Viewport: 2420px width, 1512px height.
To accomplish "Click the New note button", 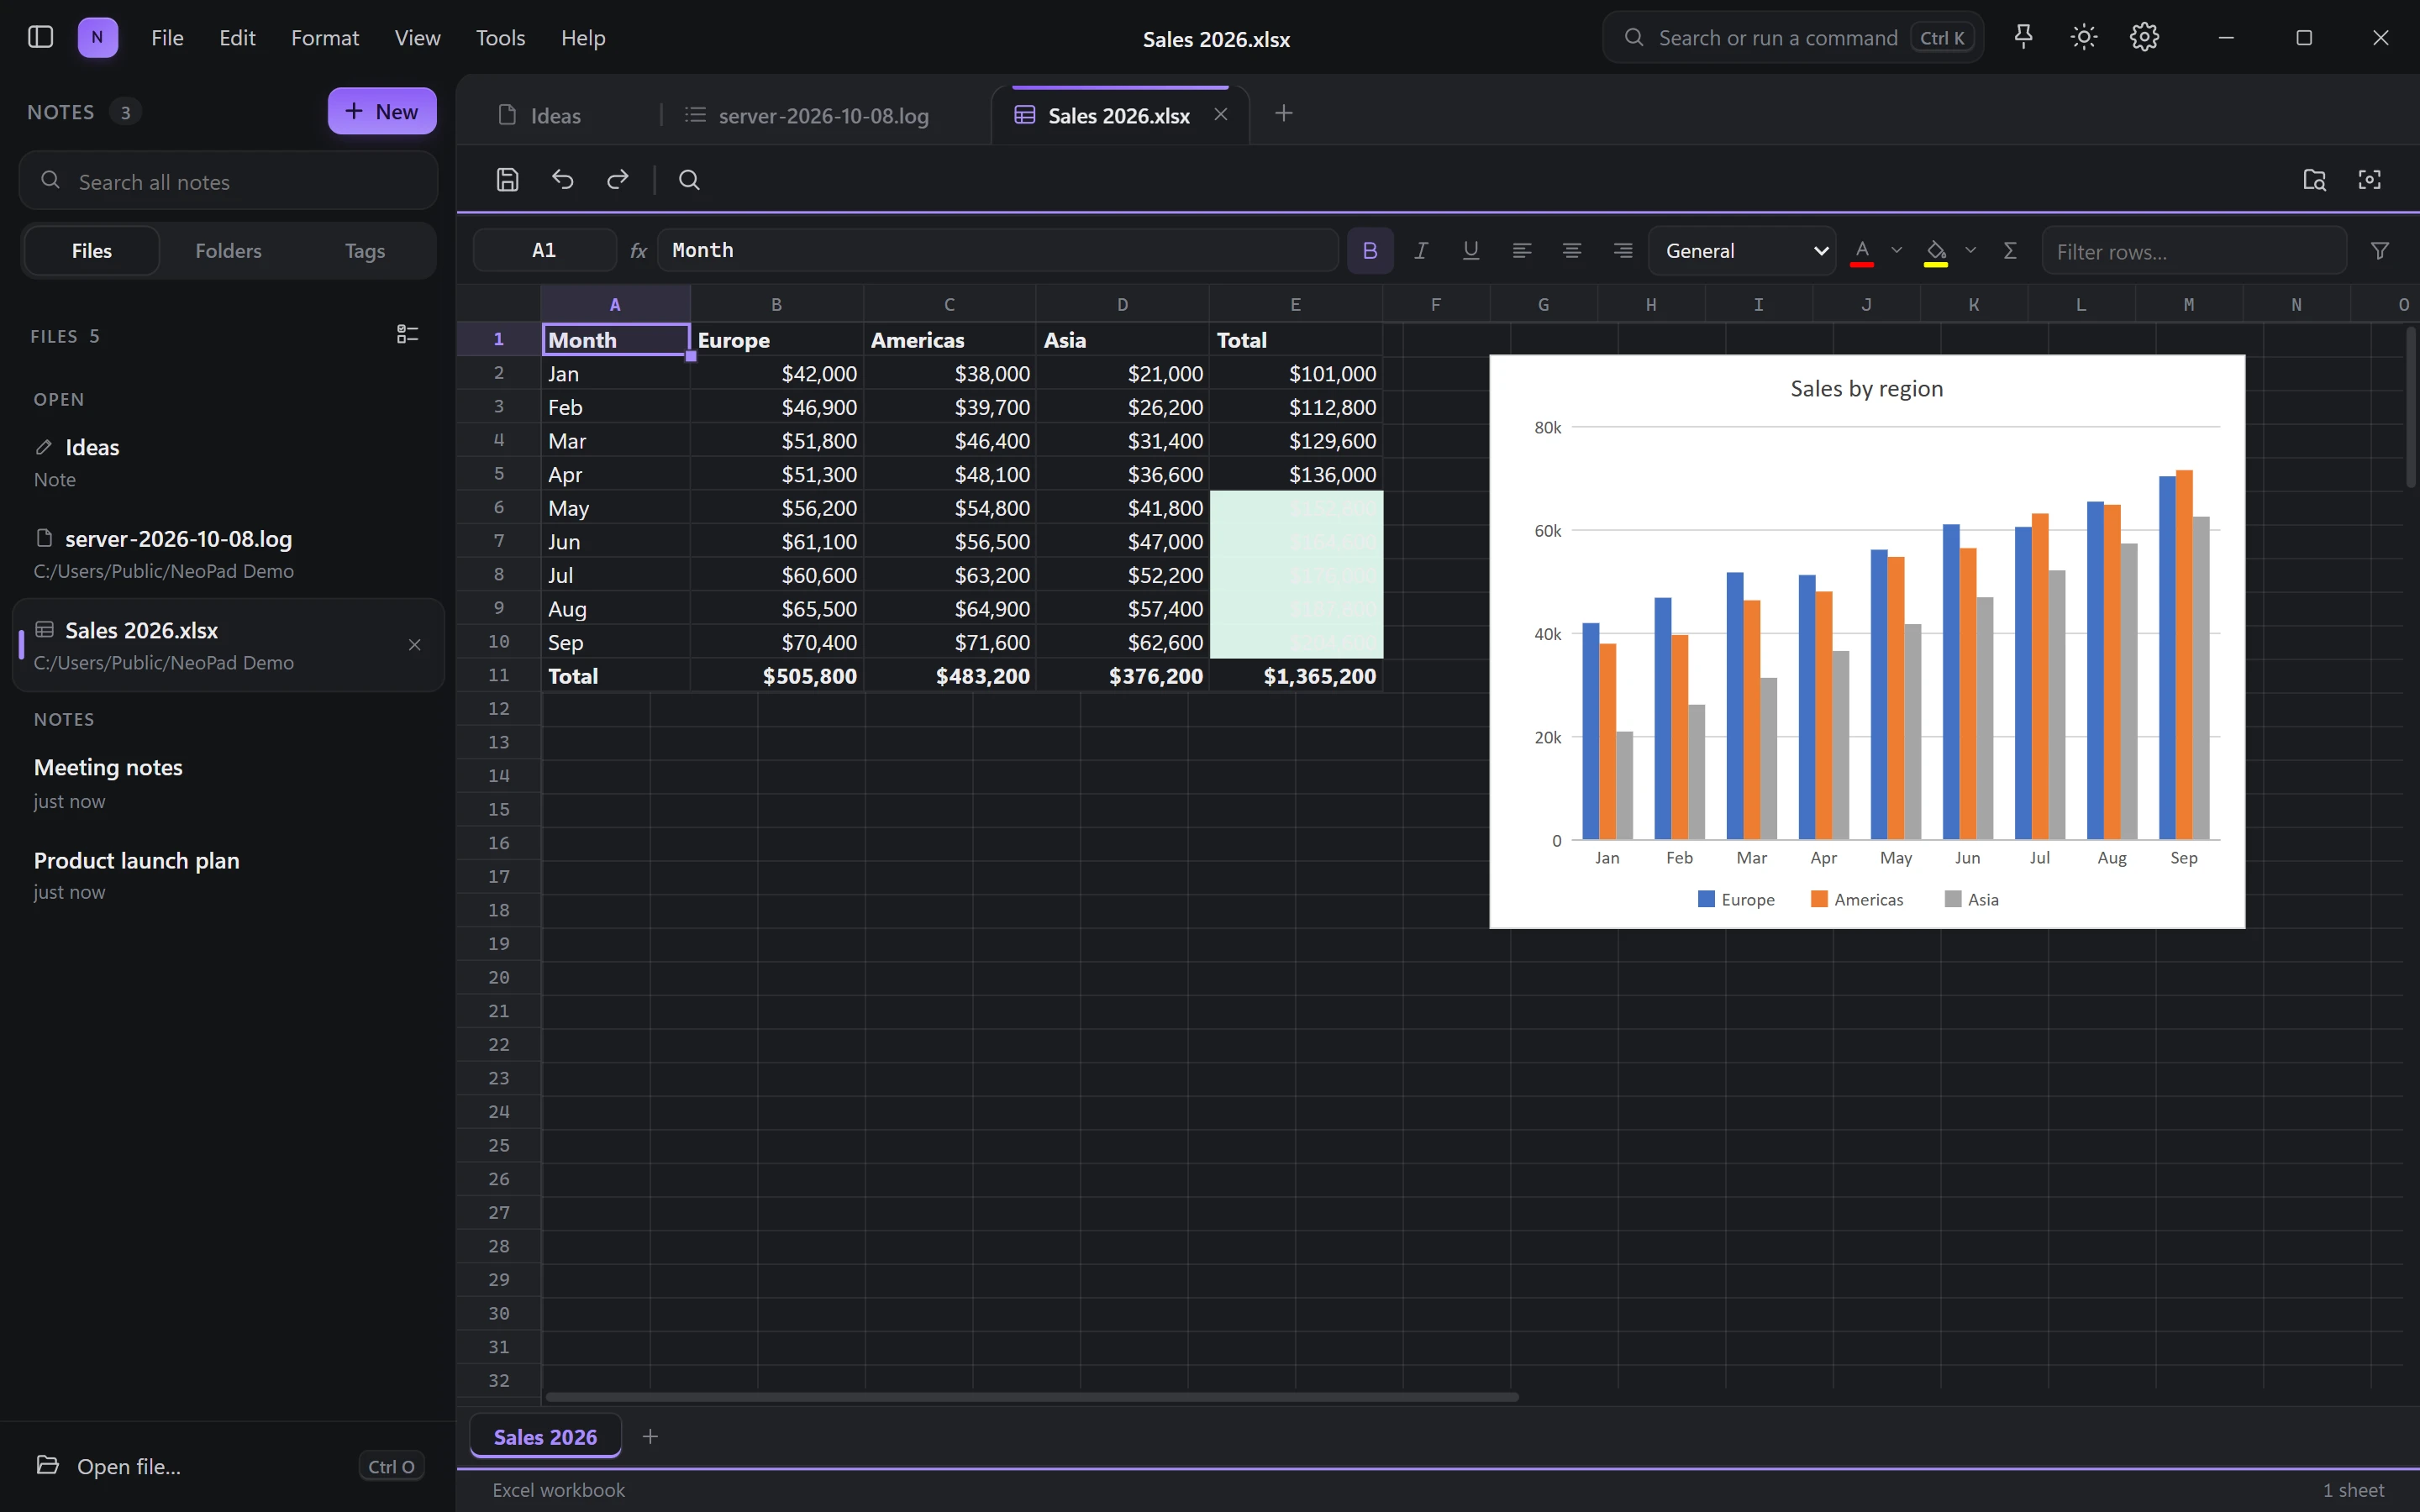I will [x=382, y=111].
